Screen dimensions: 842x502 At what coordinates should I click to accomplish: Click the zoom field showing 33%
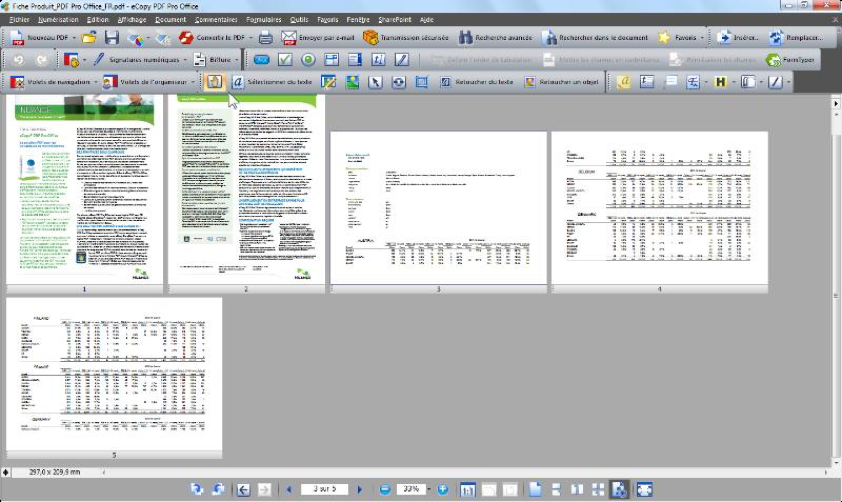coord(411,489)
